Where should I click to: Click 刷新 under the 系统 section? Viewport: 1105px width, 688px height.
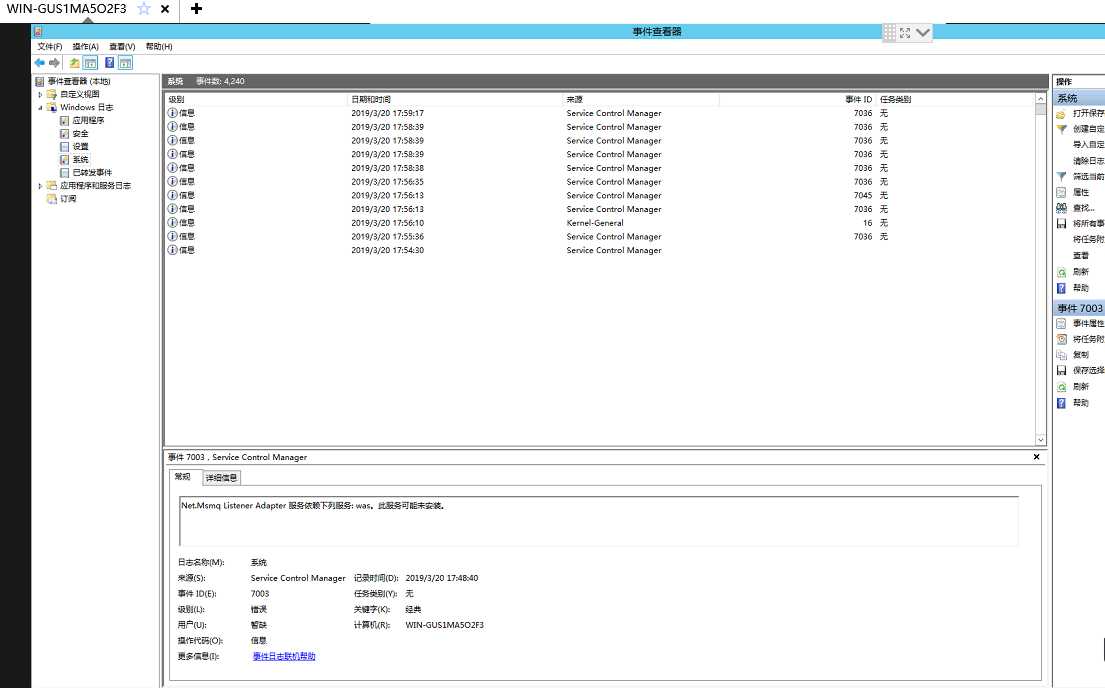point(1080,271)
